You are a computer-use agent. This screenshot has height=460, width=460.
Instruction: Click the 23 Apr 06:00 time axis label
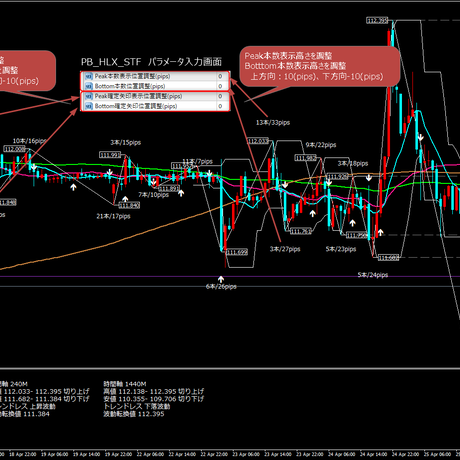tap(246, 454)
